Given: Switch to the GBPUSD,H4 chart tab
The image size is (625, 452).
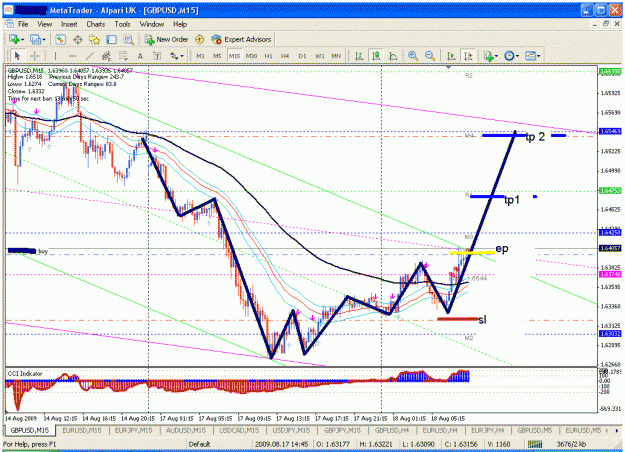Looking at the screenshot, I should [392, 430].
